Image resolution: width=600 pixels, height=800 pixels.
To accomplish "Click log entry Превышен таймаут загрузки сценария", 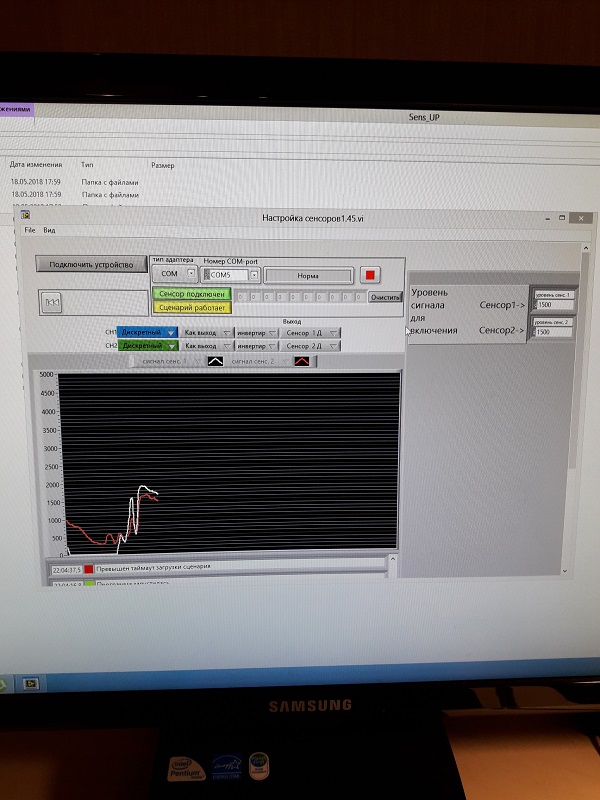I will click(153, 566).
